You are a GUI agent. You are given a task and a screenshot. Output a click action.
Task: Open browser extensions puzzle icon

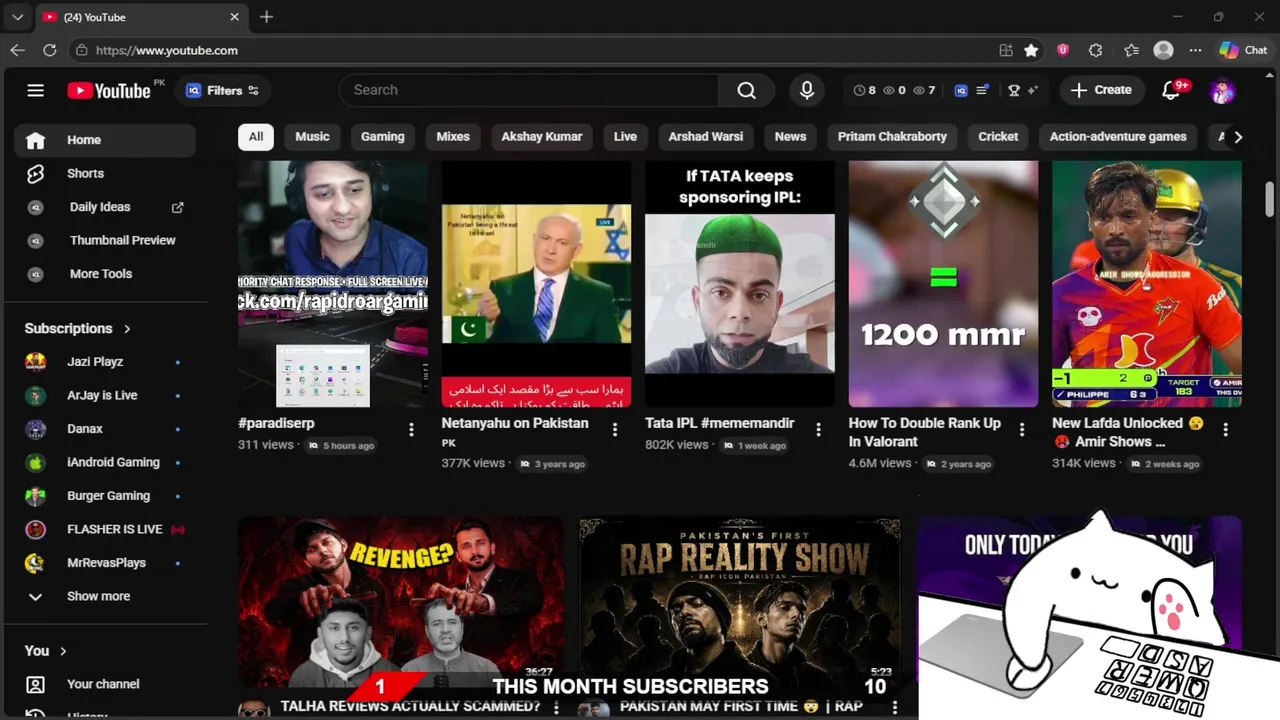(1095, 50)
